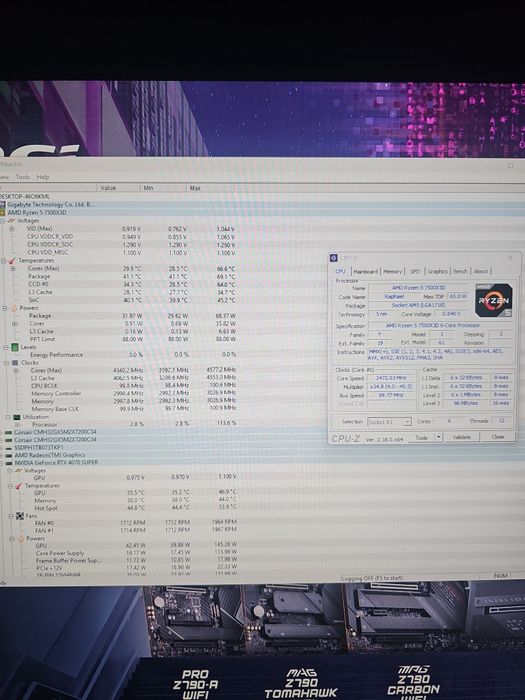Click the Multiplier value field in CPU-Z

tap(392, 387)
